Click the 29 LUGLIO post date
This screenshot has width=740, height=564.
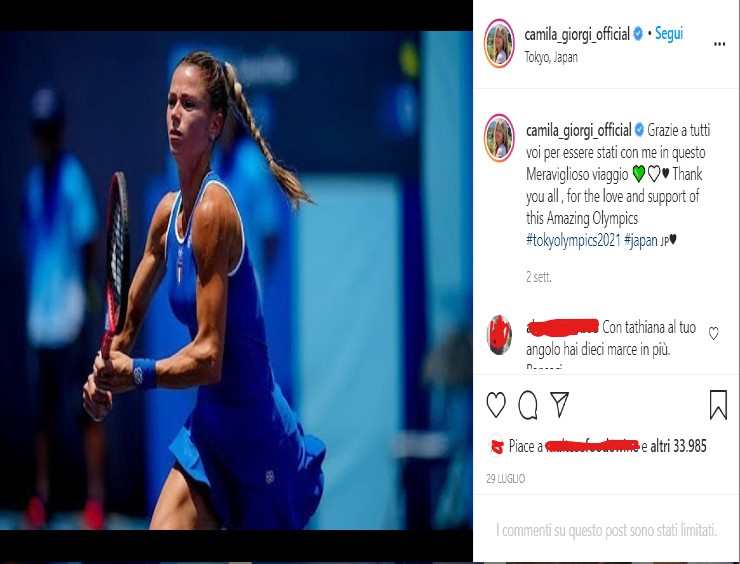tap(505, 479)
